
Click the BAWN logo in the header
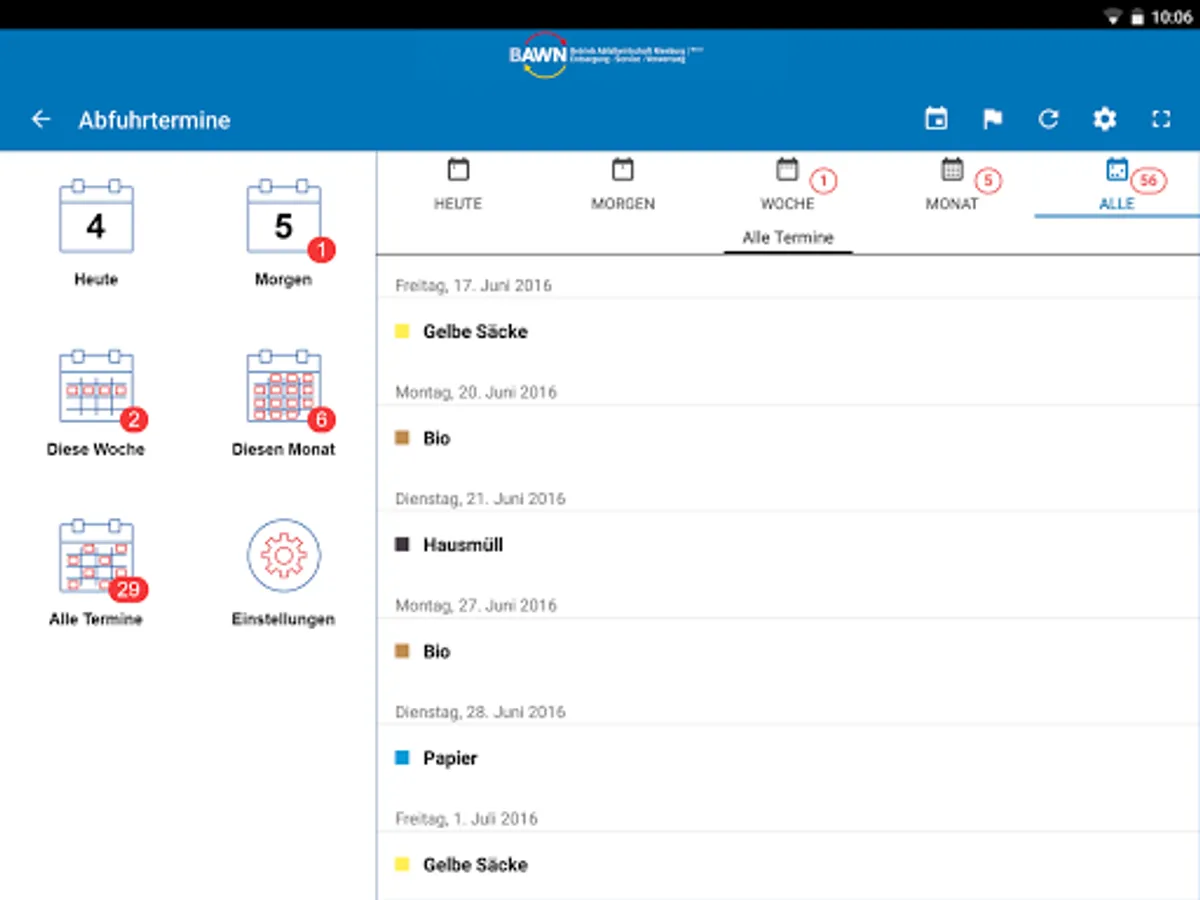[605, 55]
